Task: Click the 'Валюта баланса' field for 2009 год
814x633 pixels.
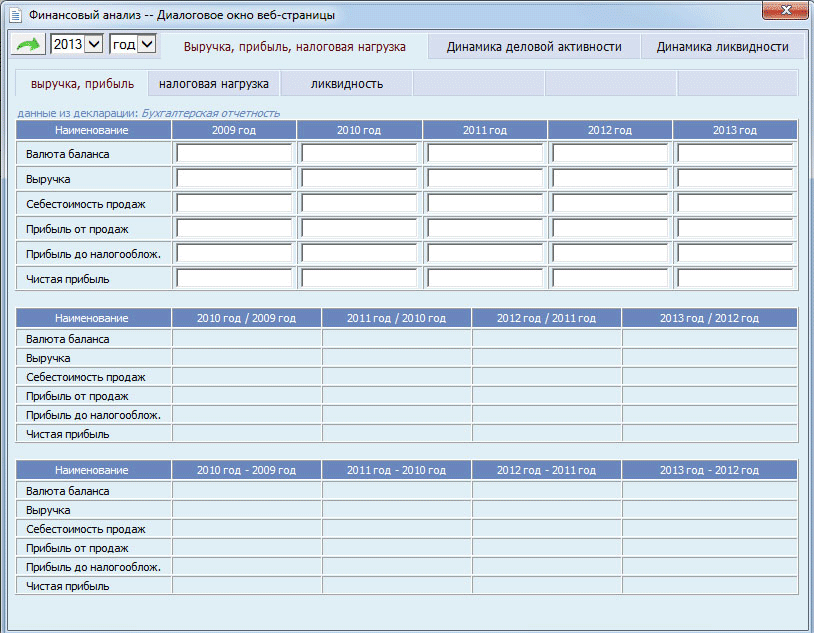Action: [x=234, y=154]
